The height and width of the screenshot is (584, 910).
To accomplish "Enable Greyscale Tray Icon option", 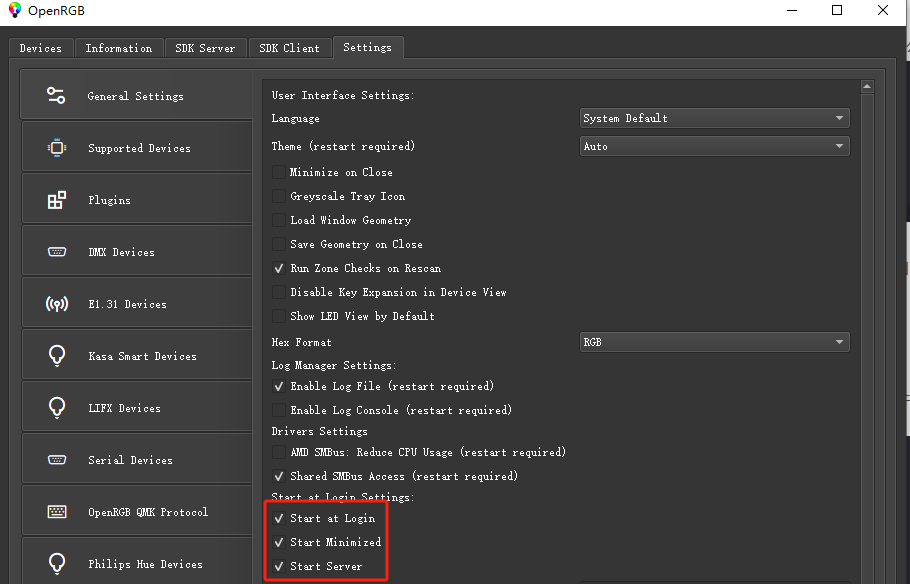I will (279, 196).
